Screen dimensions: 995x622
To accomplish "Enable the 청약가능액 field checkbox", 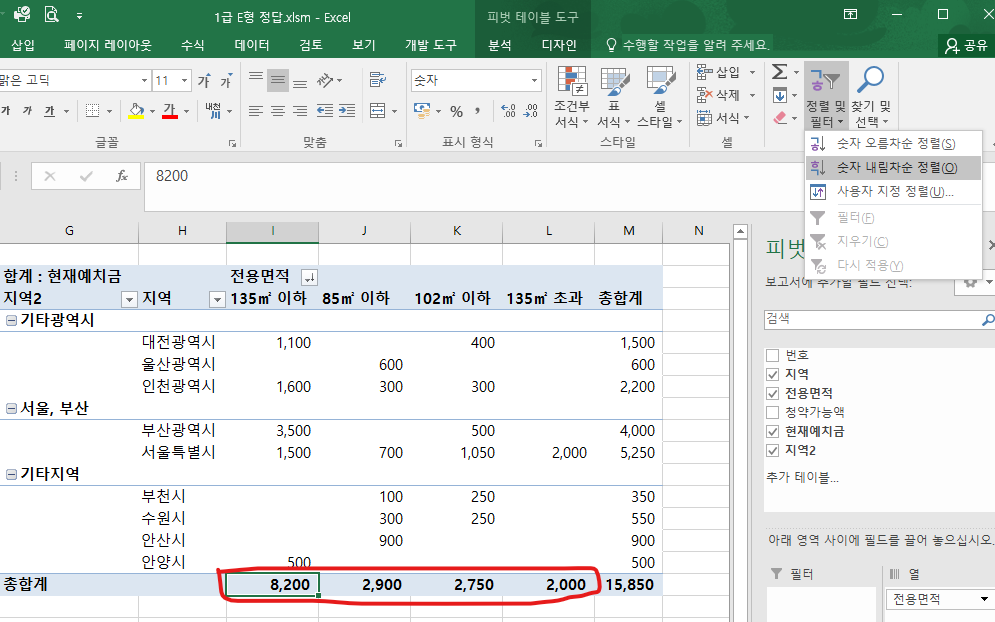I will (772, 412).
